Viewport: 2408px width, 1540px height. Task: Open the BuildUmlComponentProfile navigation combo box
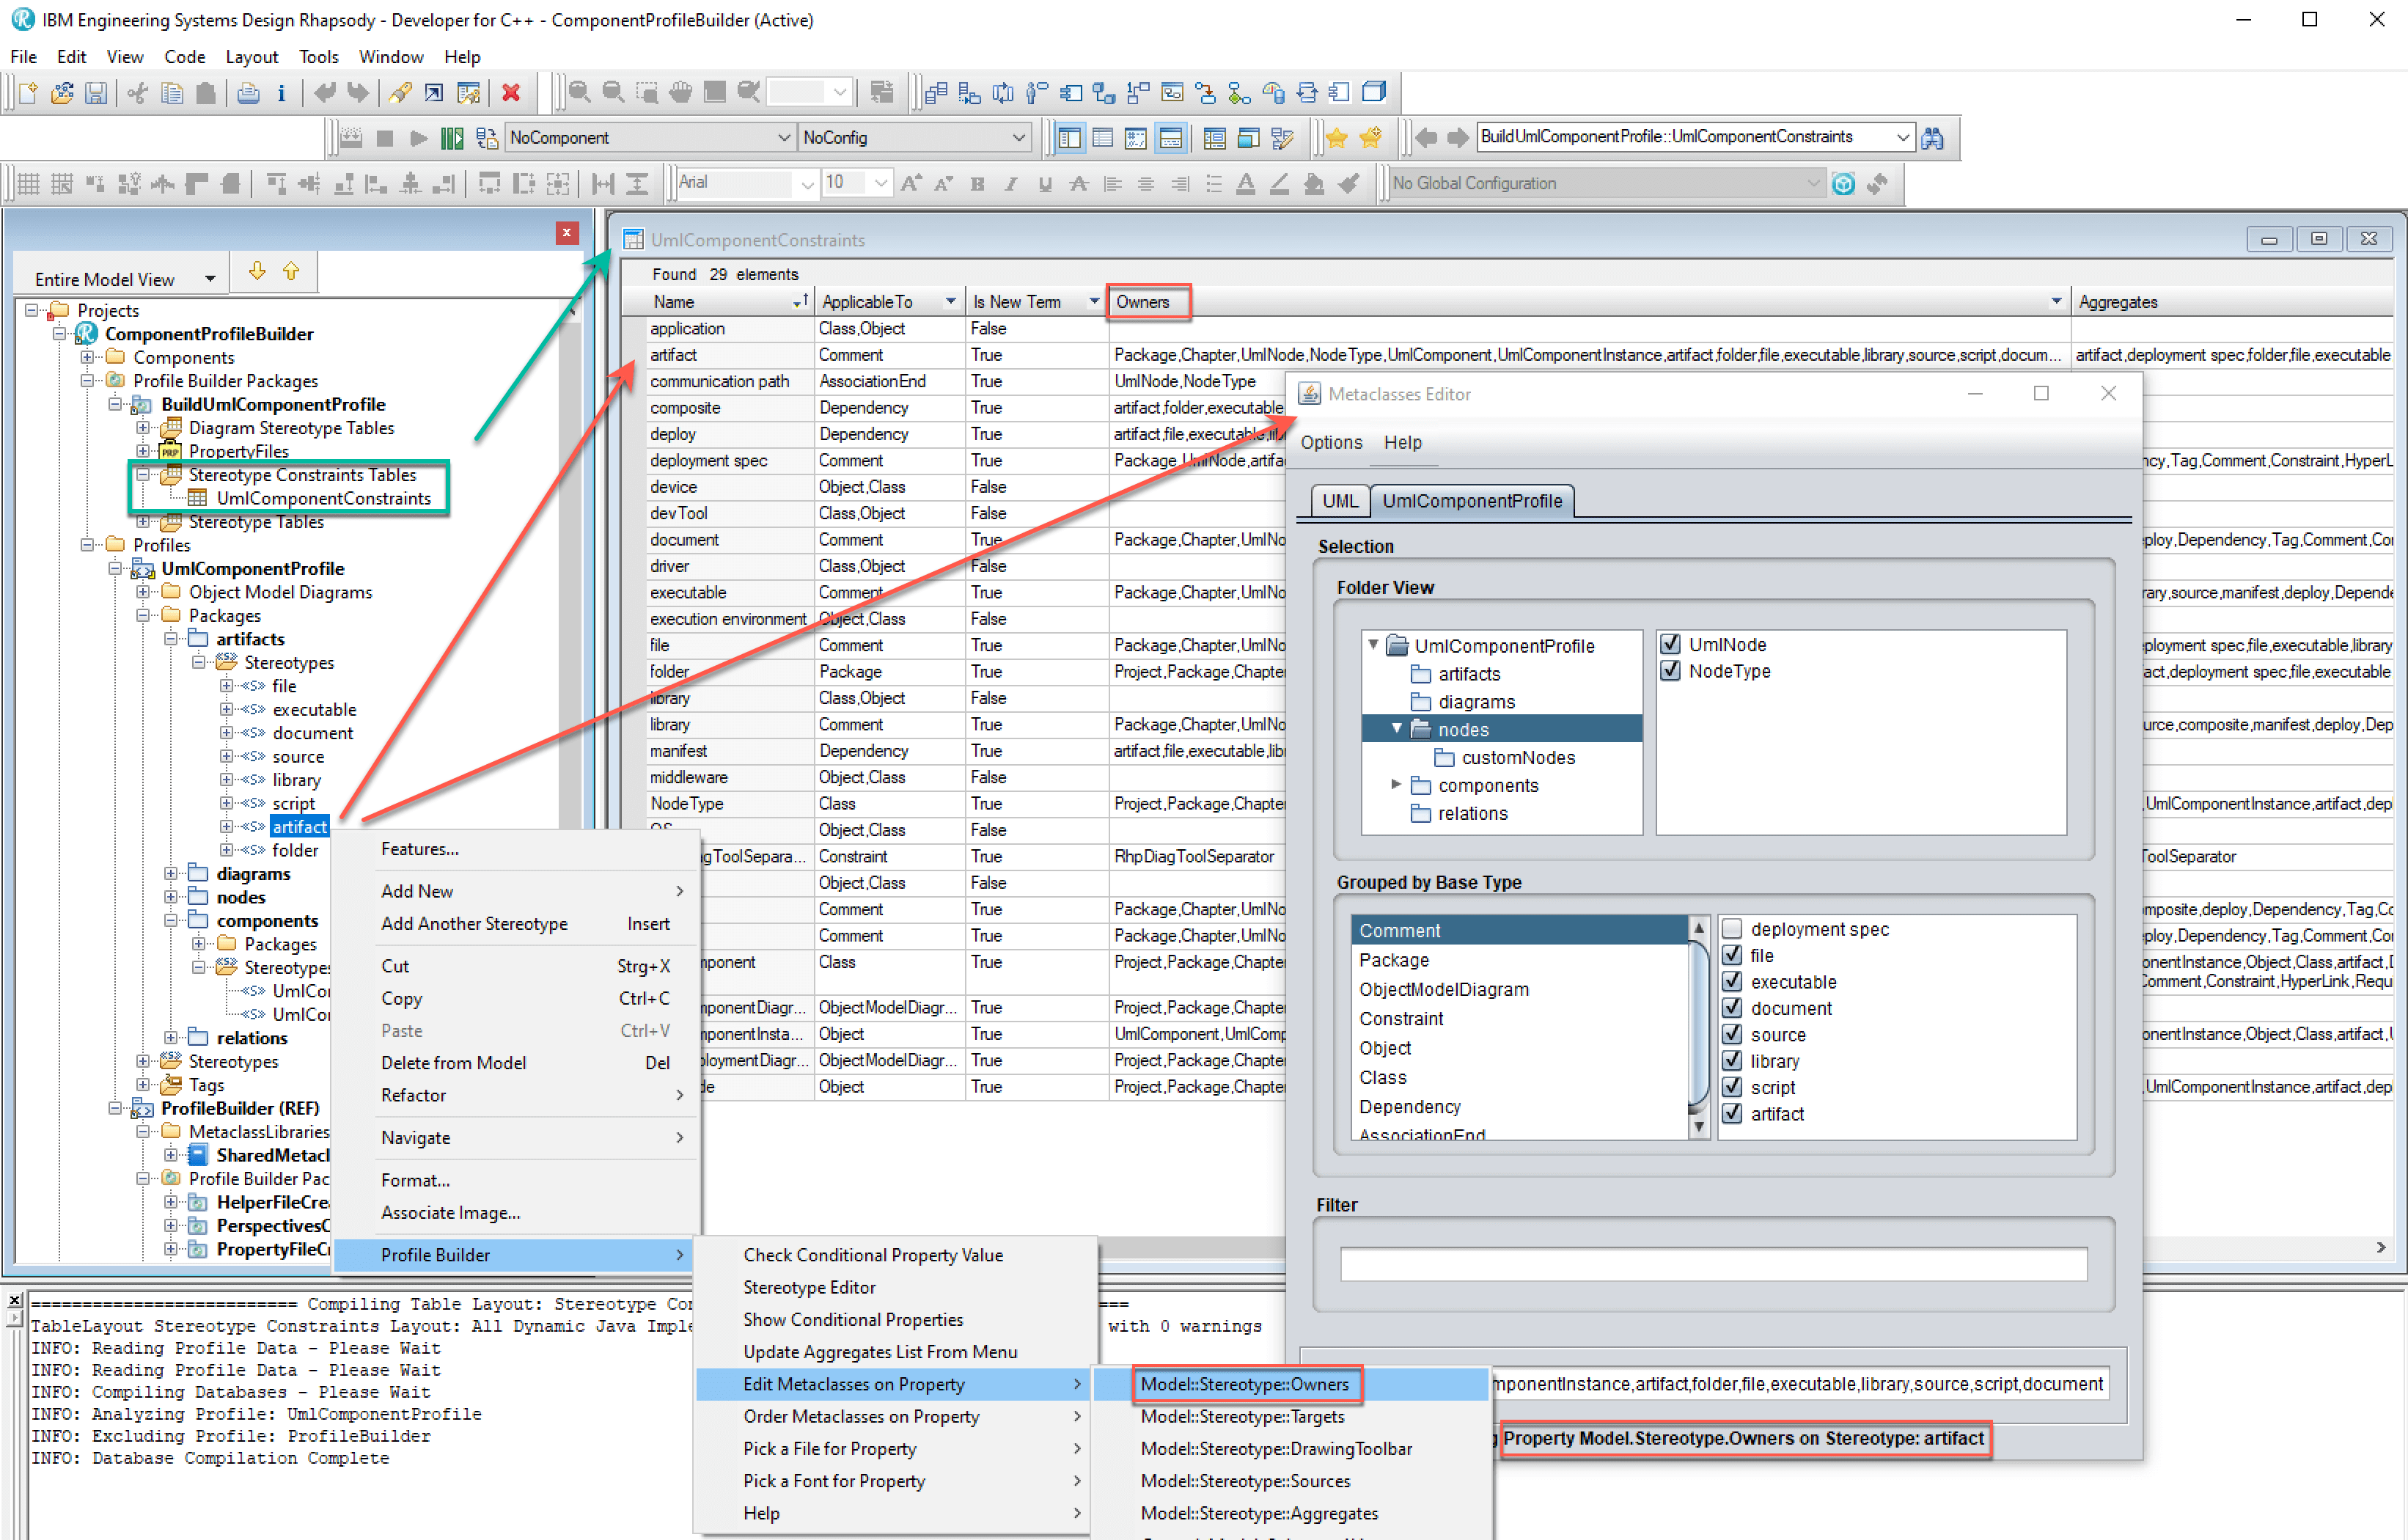coord(1902,138)
